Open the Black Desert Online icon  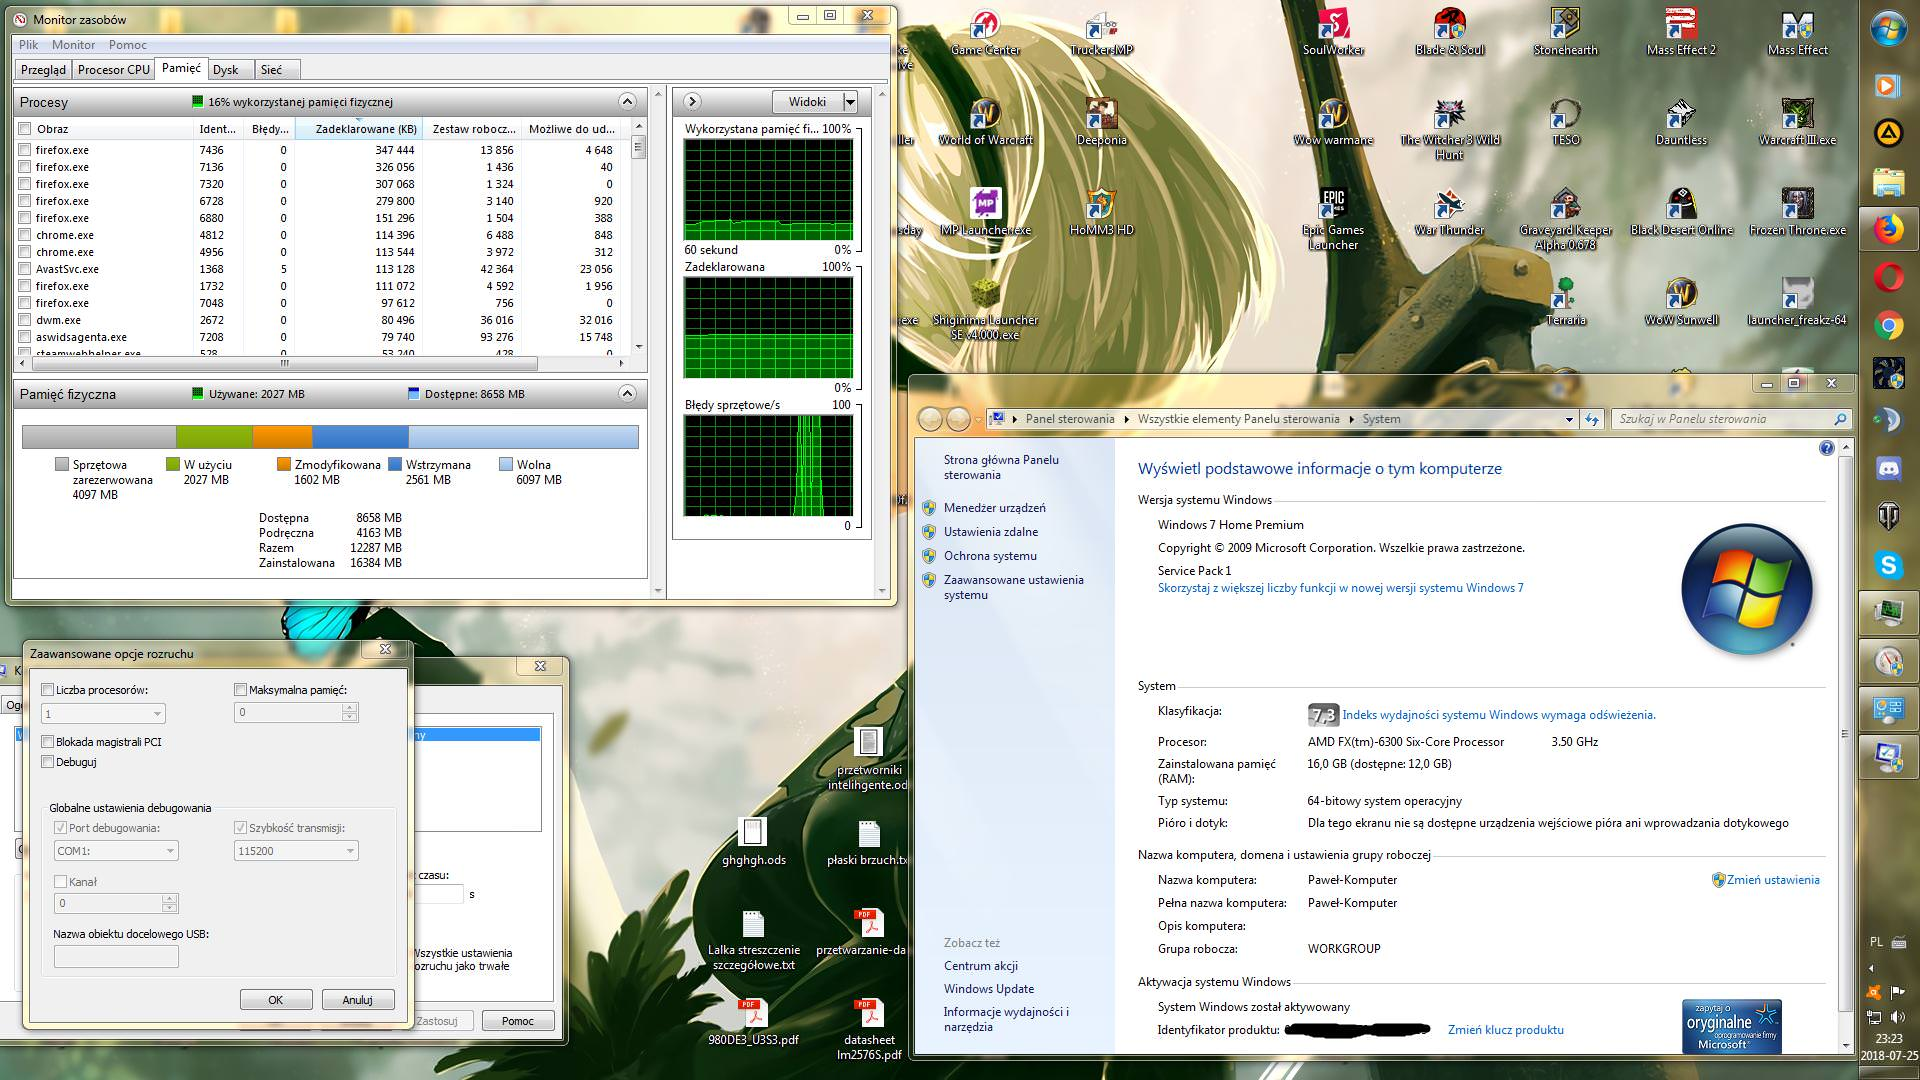tap(1681, 212)
